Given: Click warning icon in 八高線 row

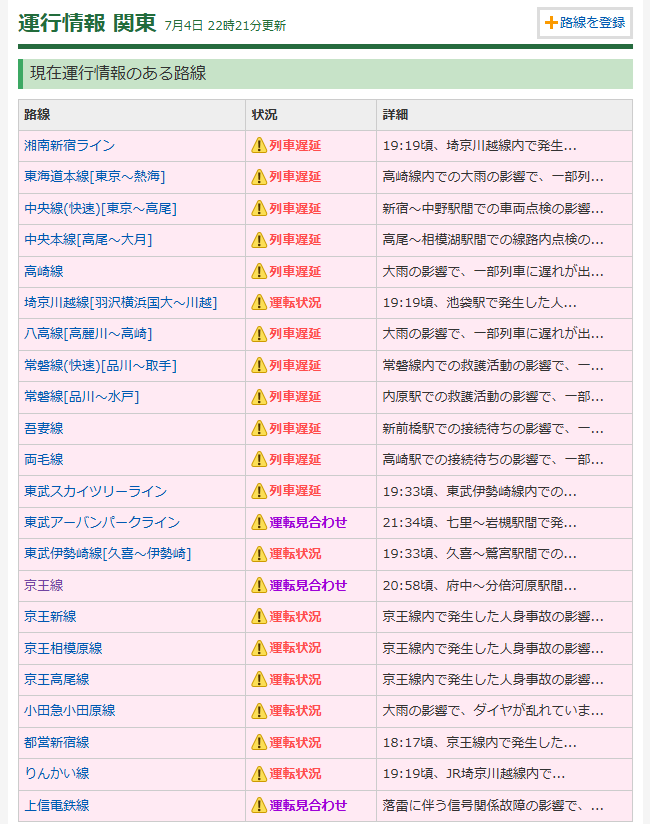Looking at the screenshot, I should pos(259,334).
